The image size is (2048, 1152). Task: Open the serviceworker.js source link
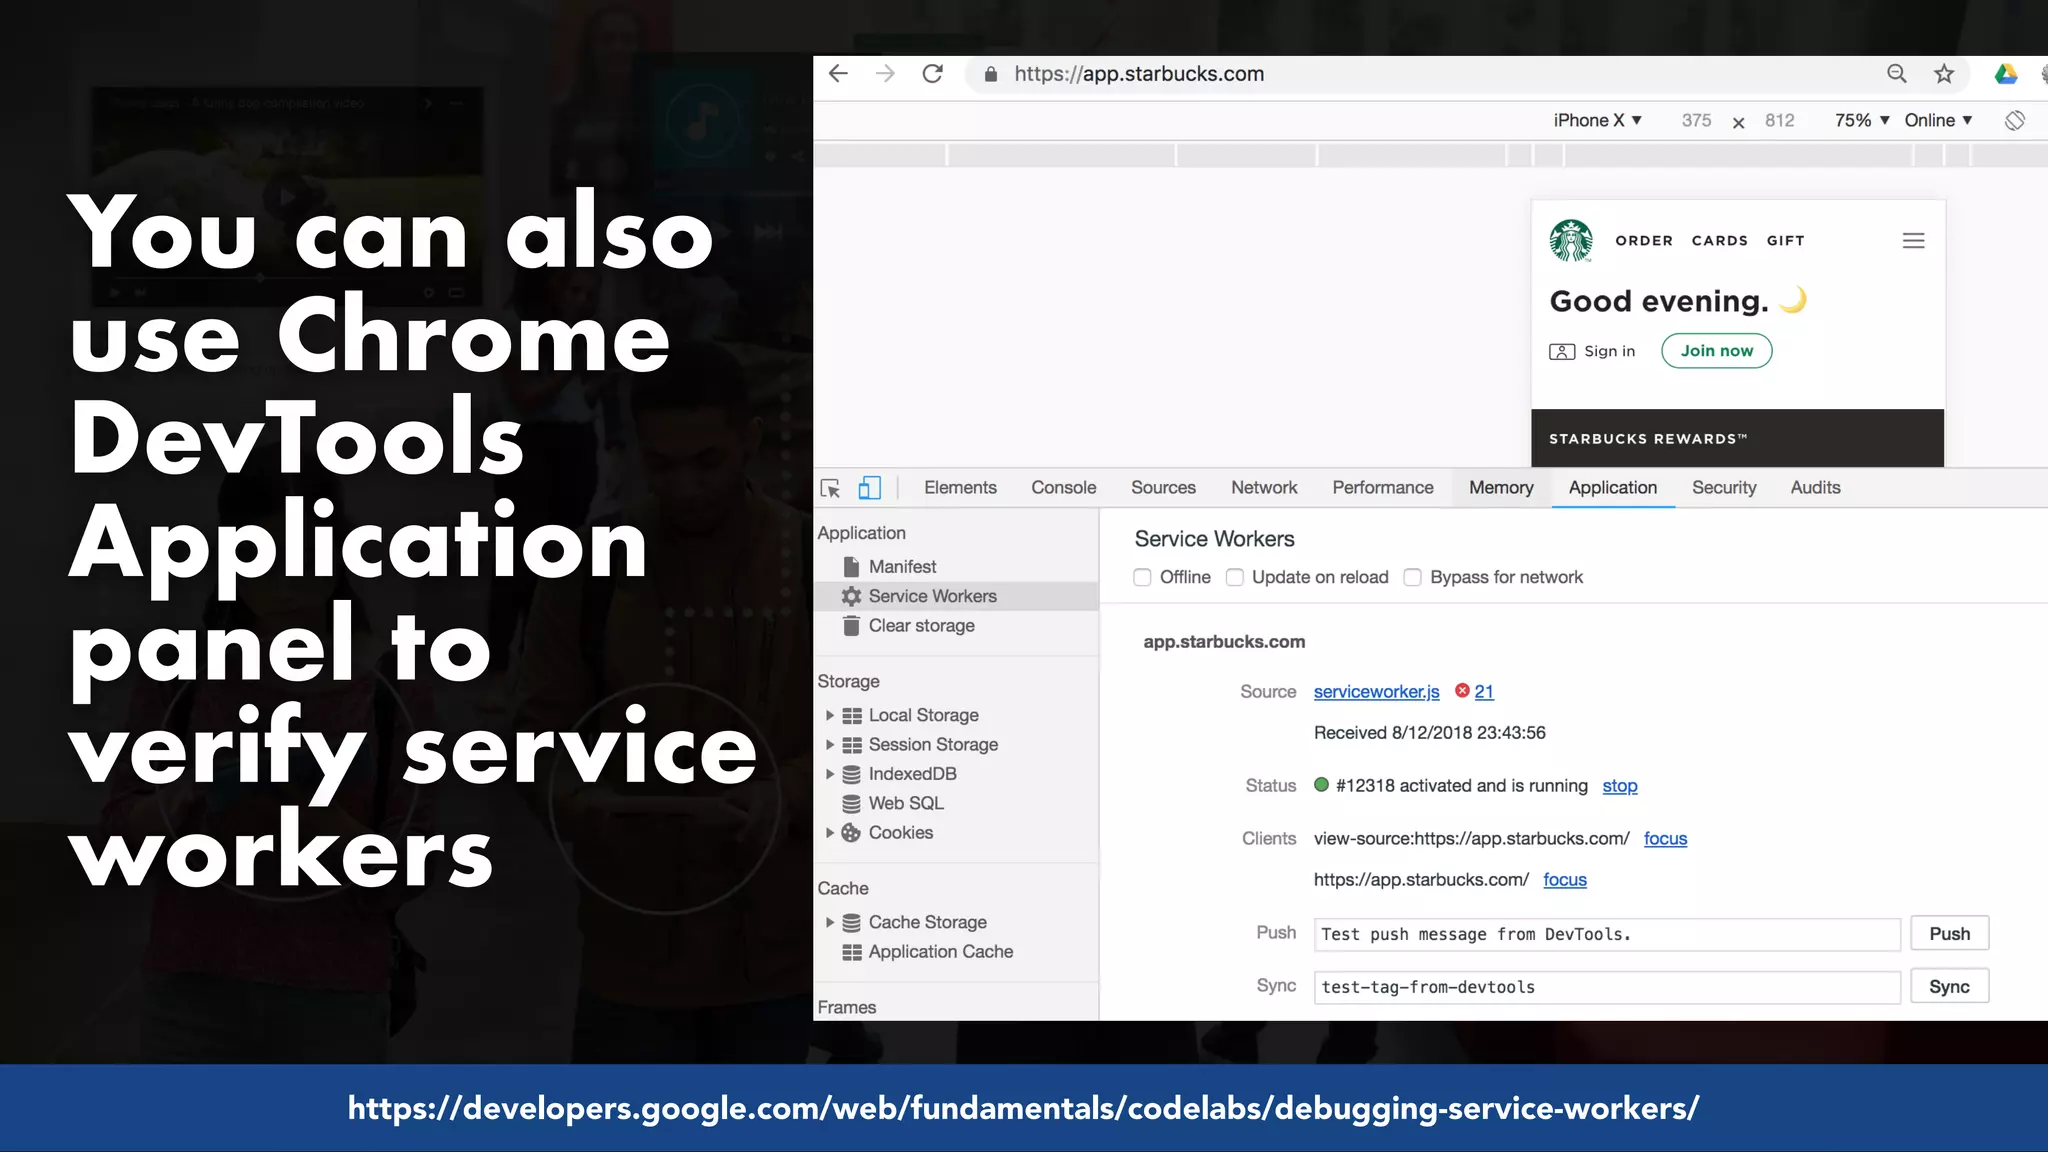1376,692
